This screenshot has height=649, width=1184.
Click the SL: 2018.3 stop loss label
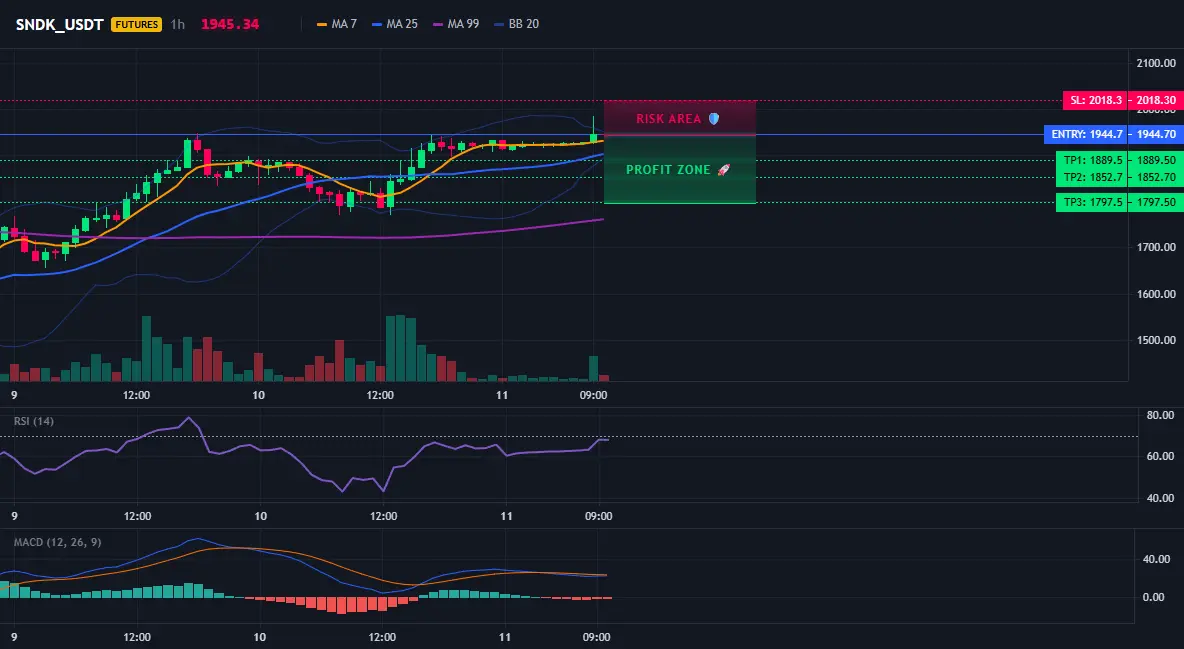pyautogui.click(x=1096, y=100)
